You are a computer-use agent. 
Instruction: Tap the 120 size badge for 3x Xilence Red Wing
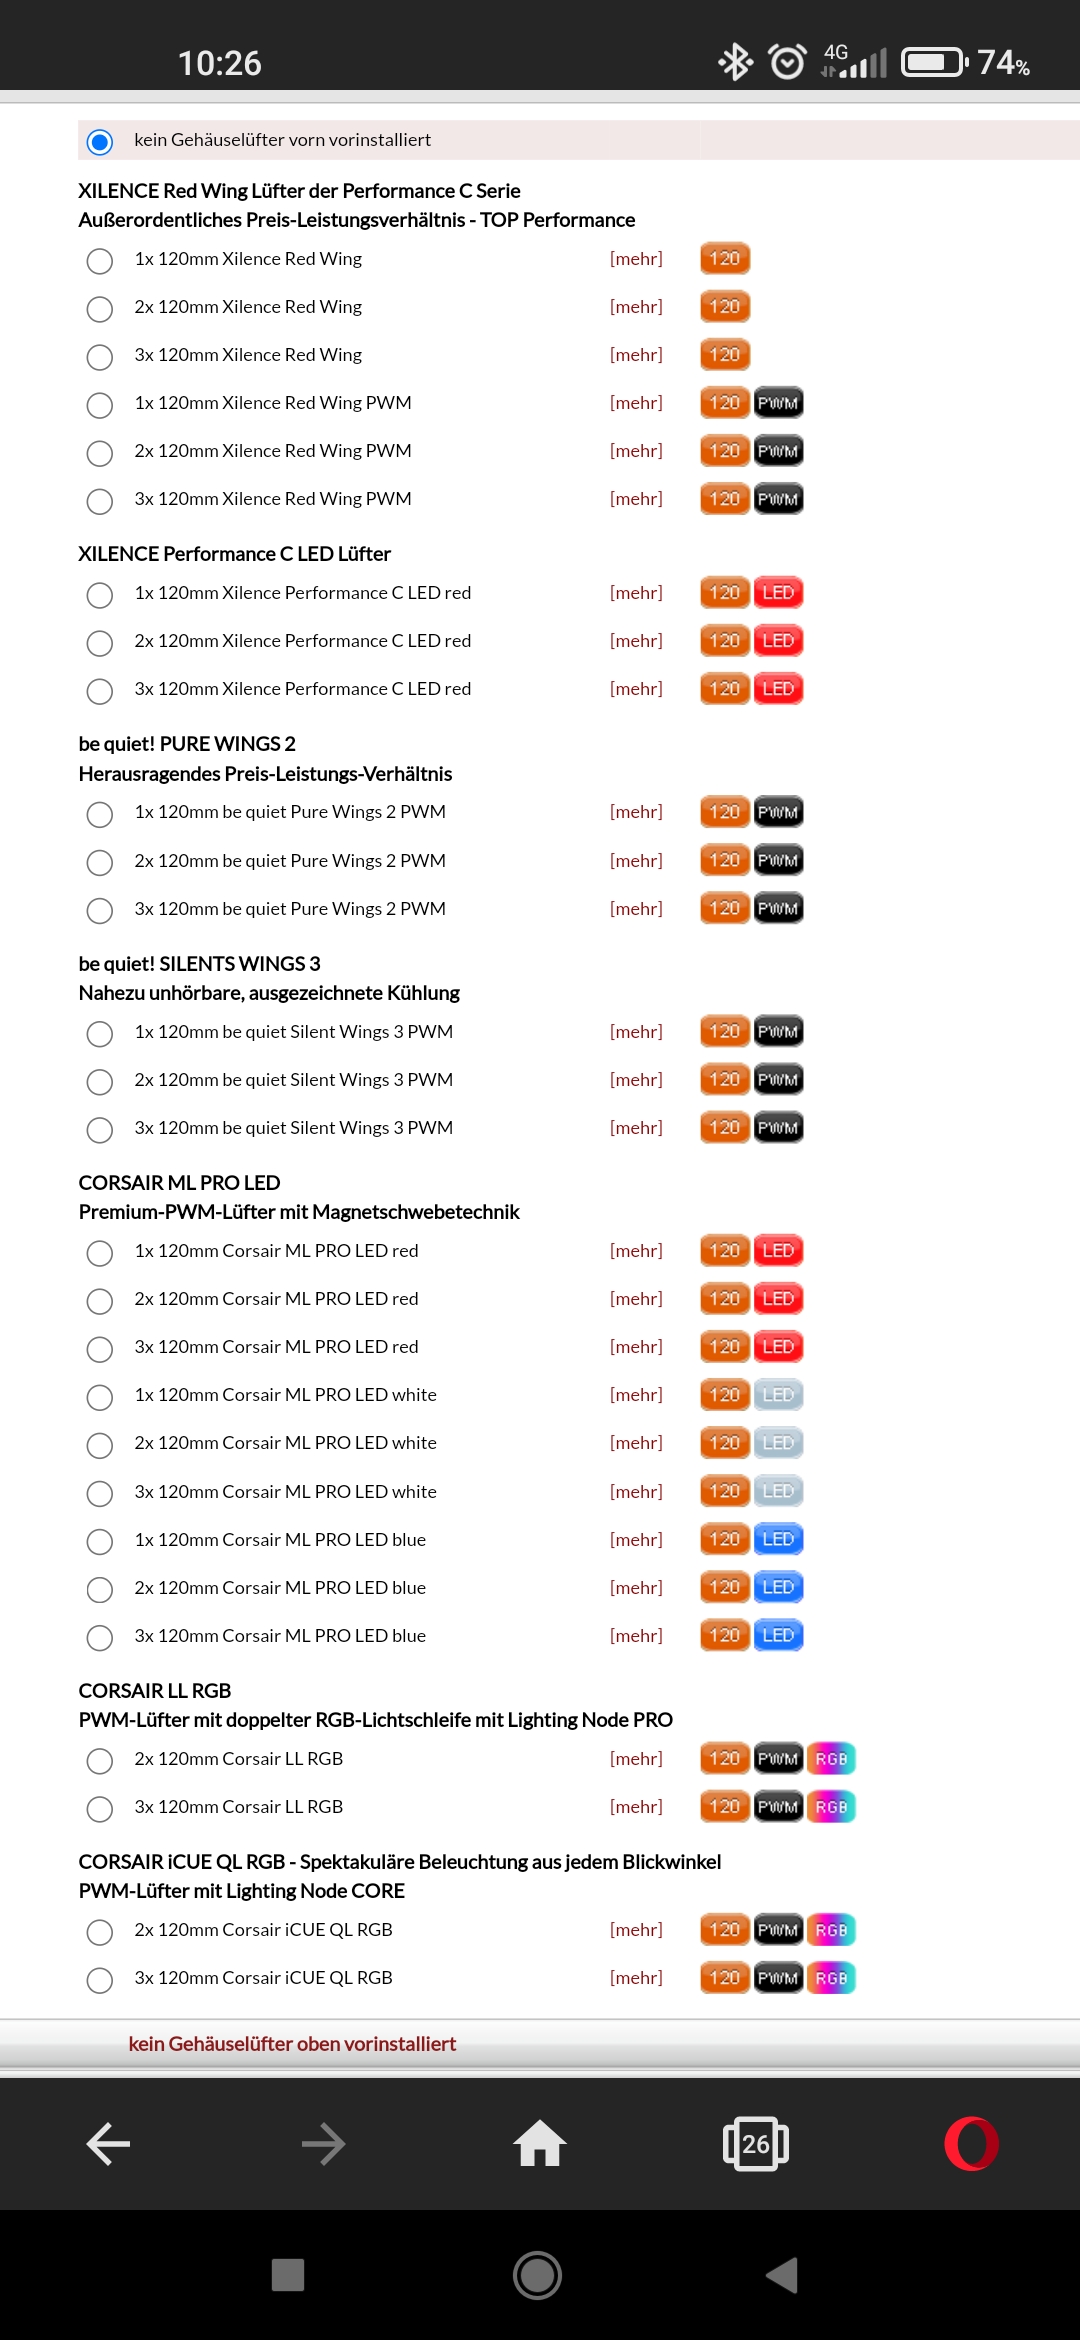click(x=725, y=355)
